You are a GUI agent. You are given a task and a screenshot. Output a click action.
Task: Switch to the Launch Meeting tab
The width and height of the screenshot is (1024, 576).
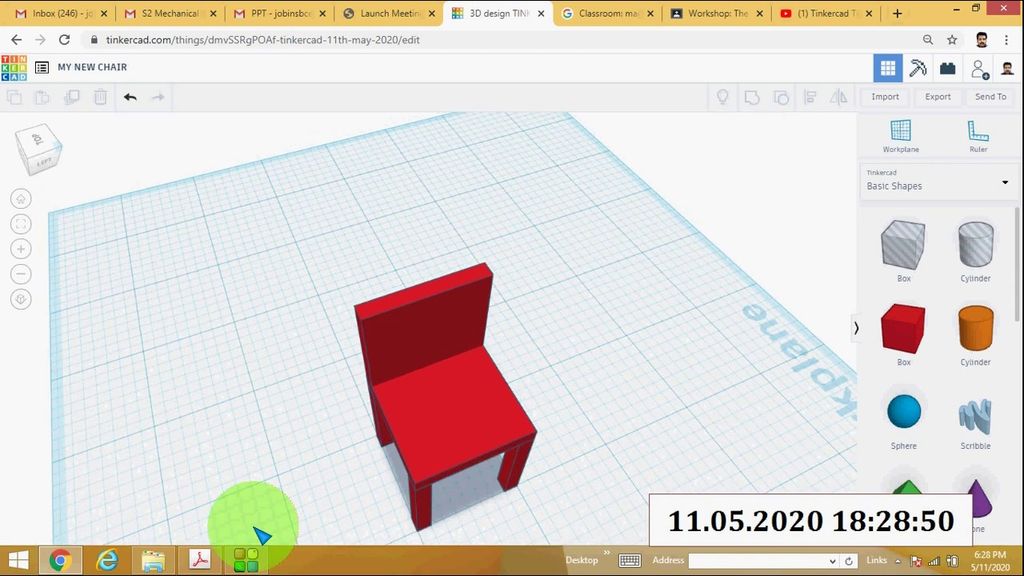tap(389, 13)
